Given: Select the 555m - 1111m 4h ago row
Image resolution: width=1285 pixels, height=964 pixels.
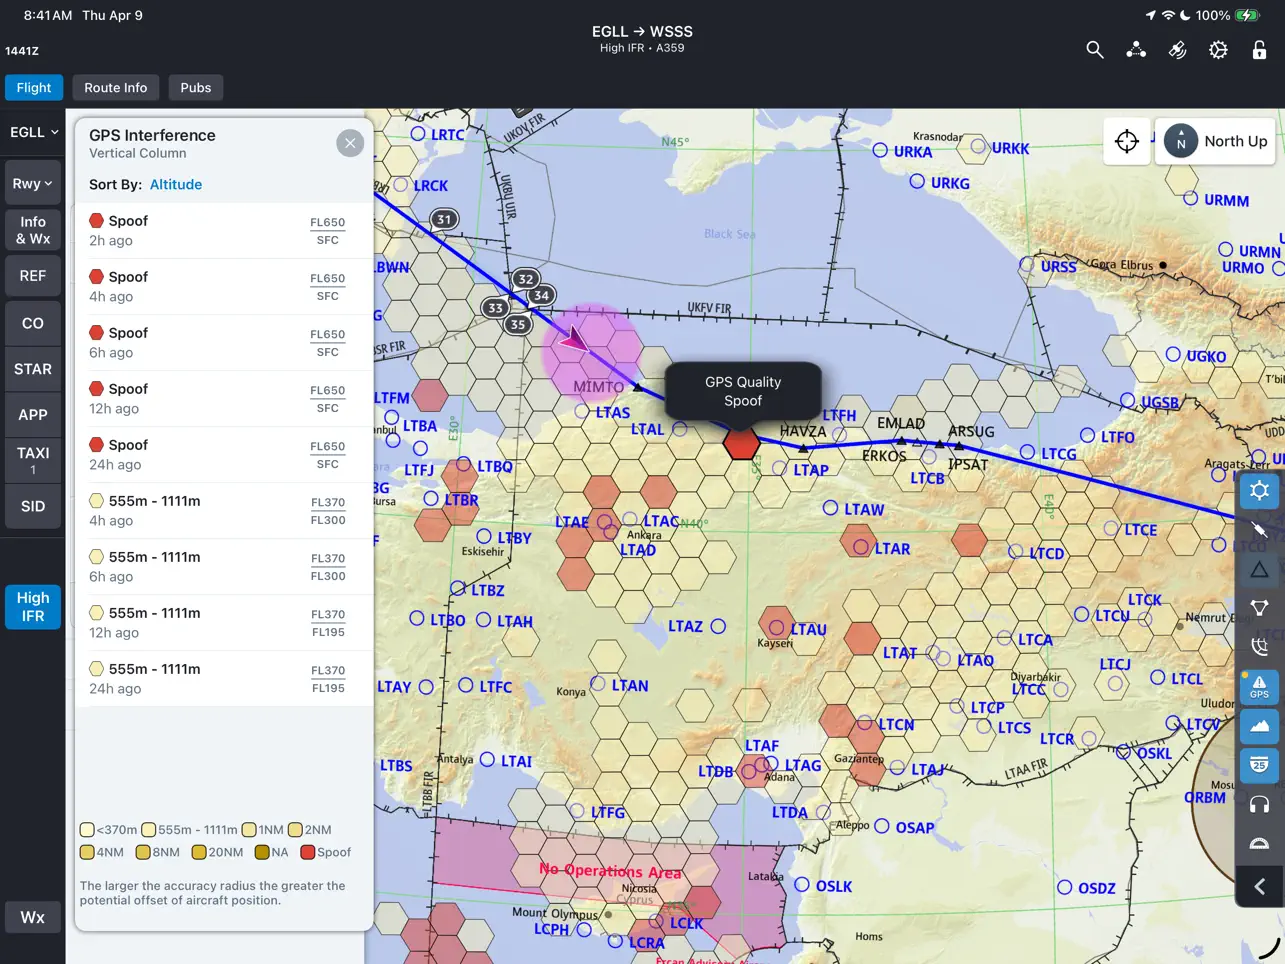Looking at the screenshot, I should [224, 511].
